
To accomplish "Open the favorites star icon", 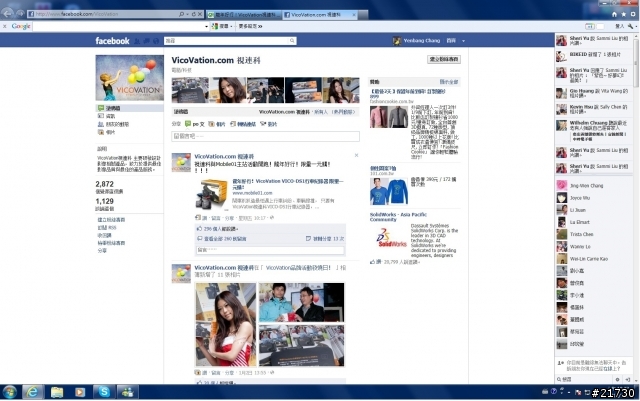I will coord(624,14).
